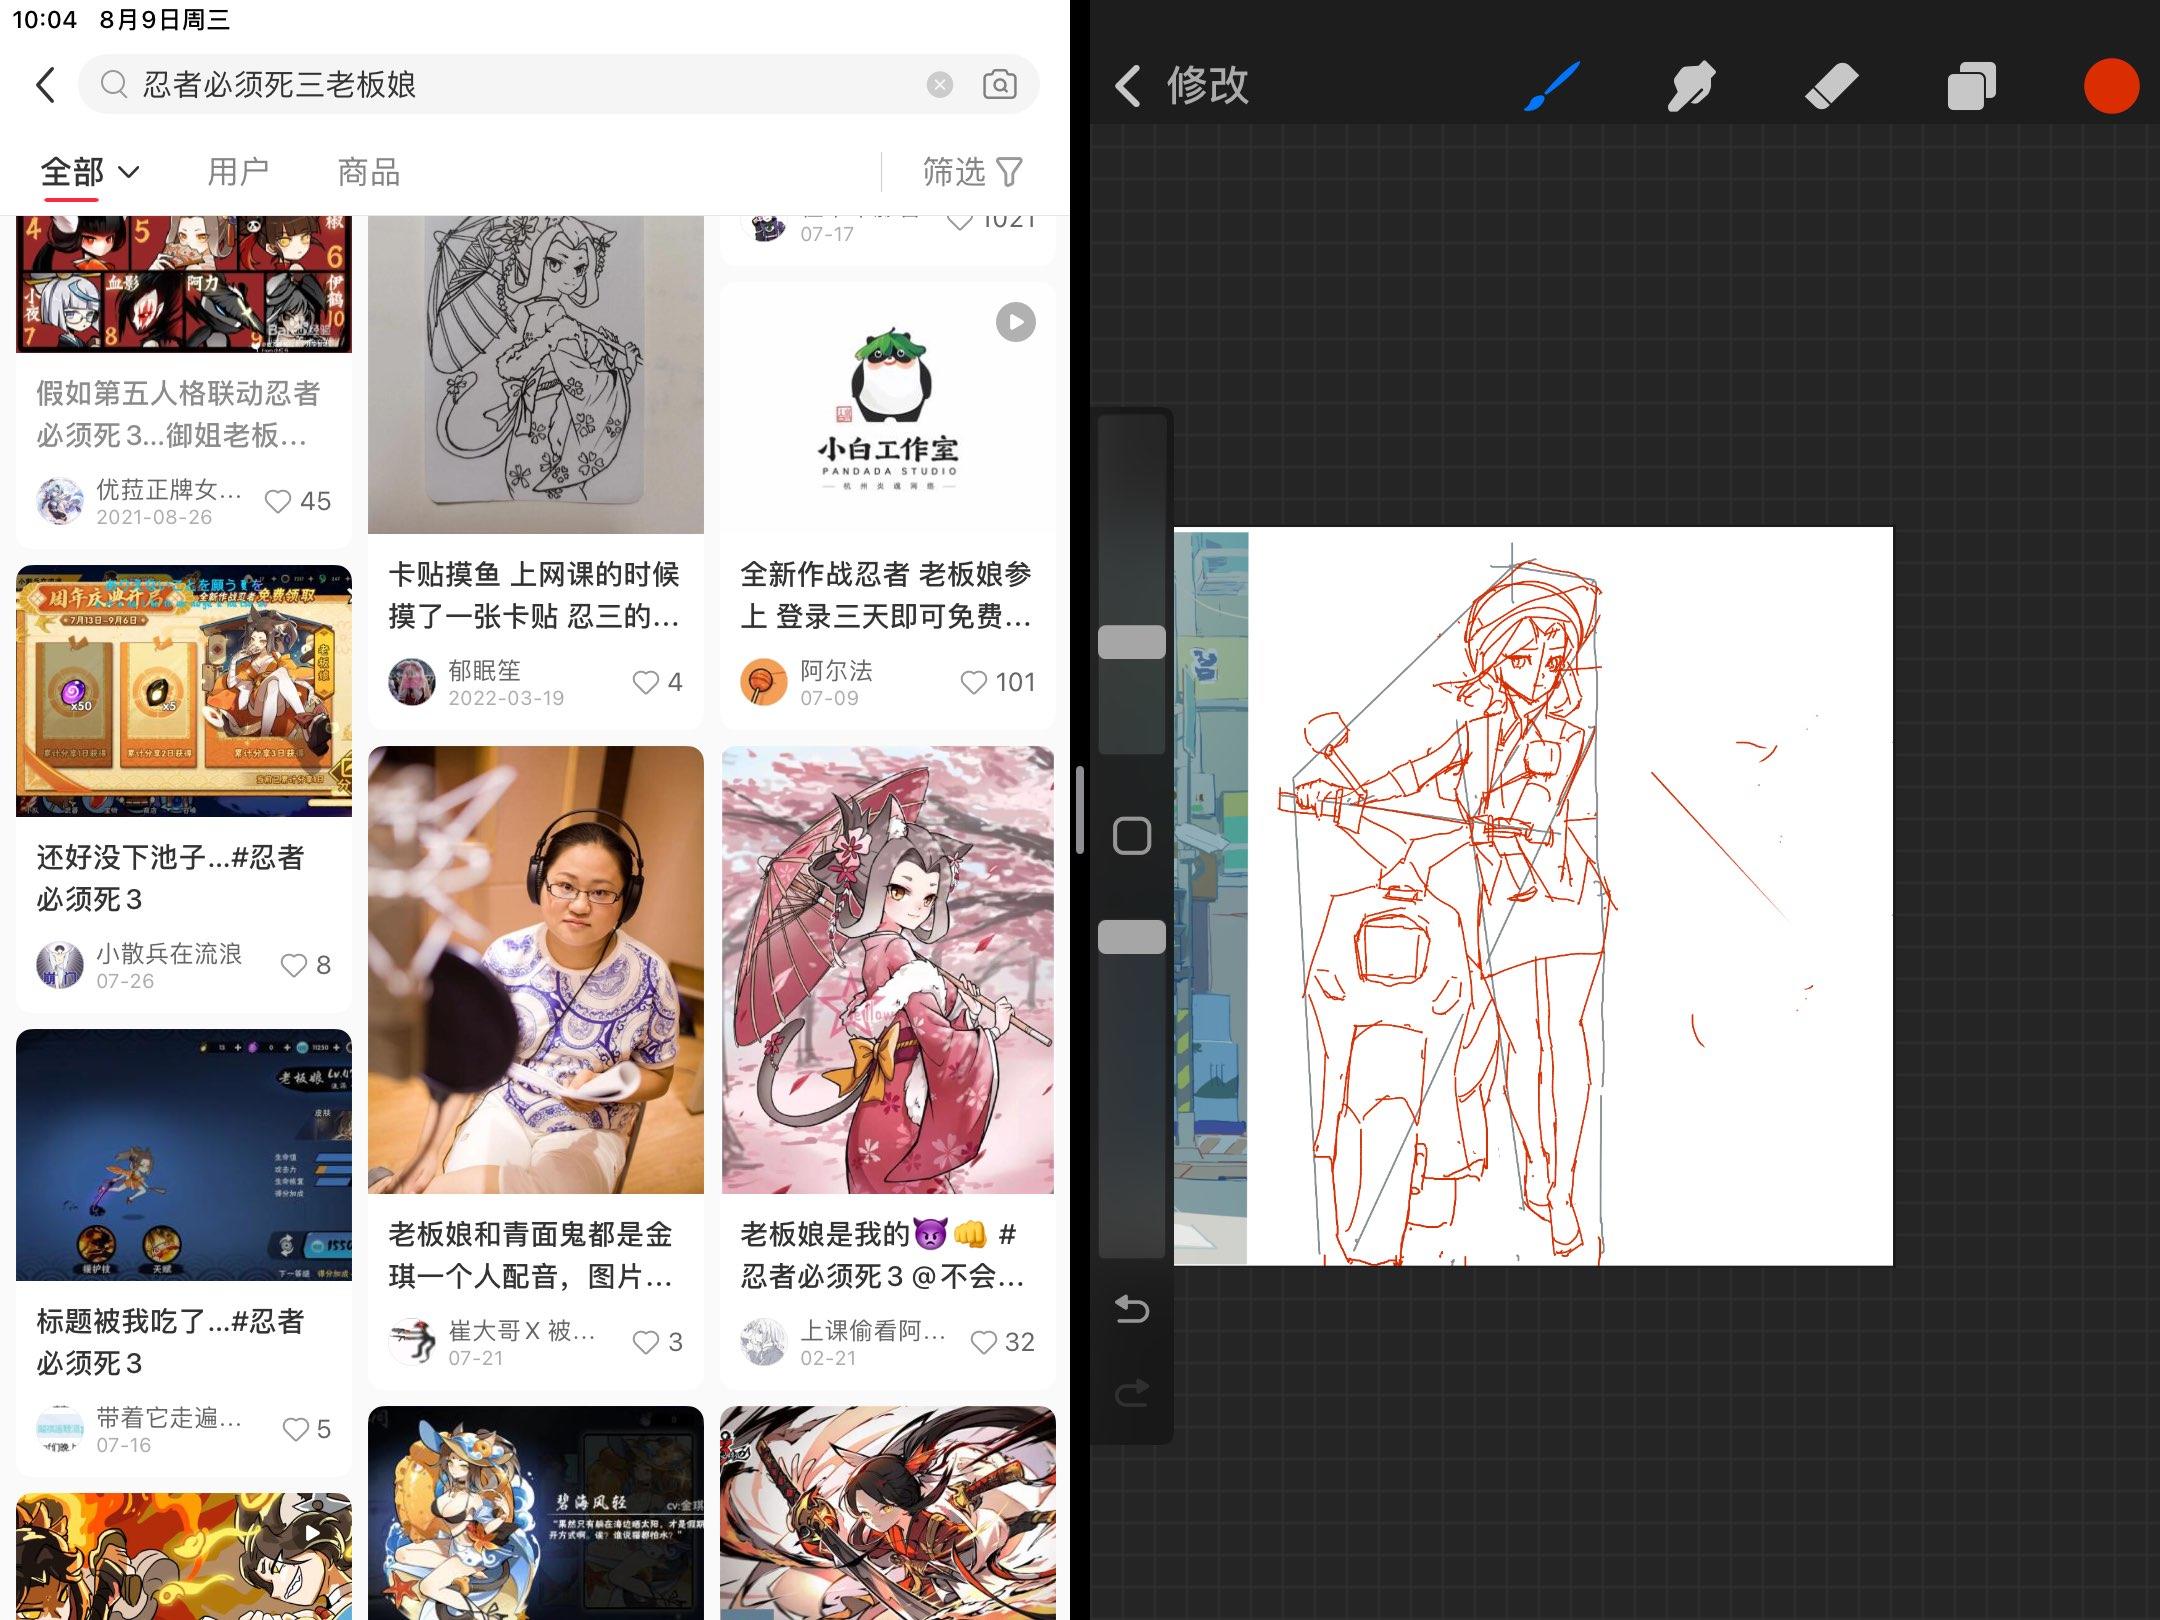Open the Layers panel icon
This screenshot has width=2160, height=1620.
click(1971, 86)
